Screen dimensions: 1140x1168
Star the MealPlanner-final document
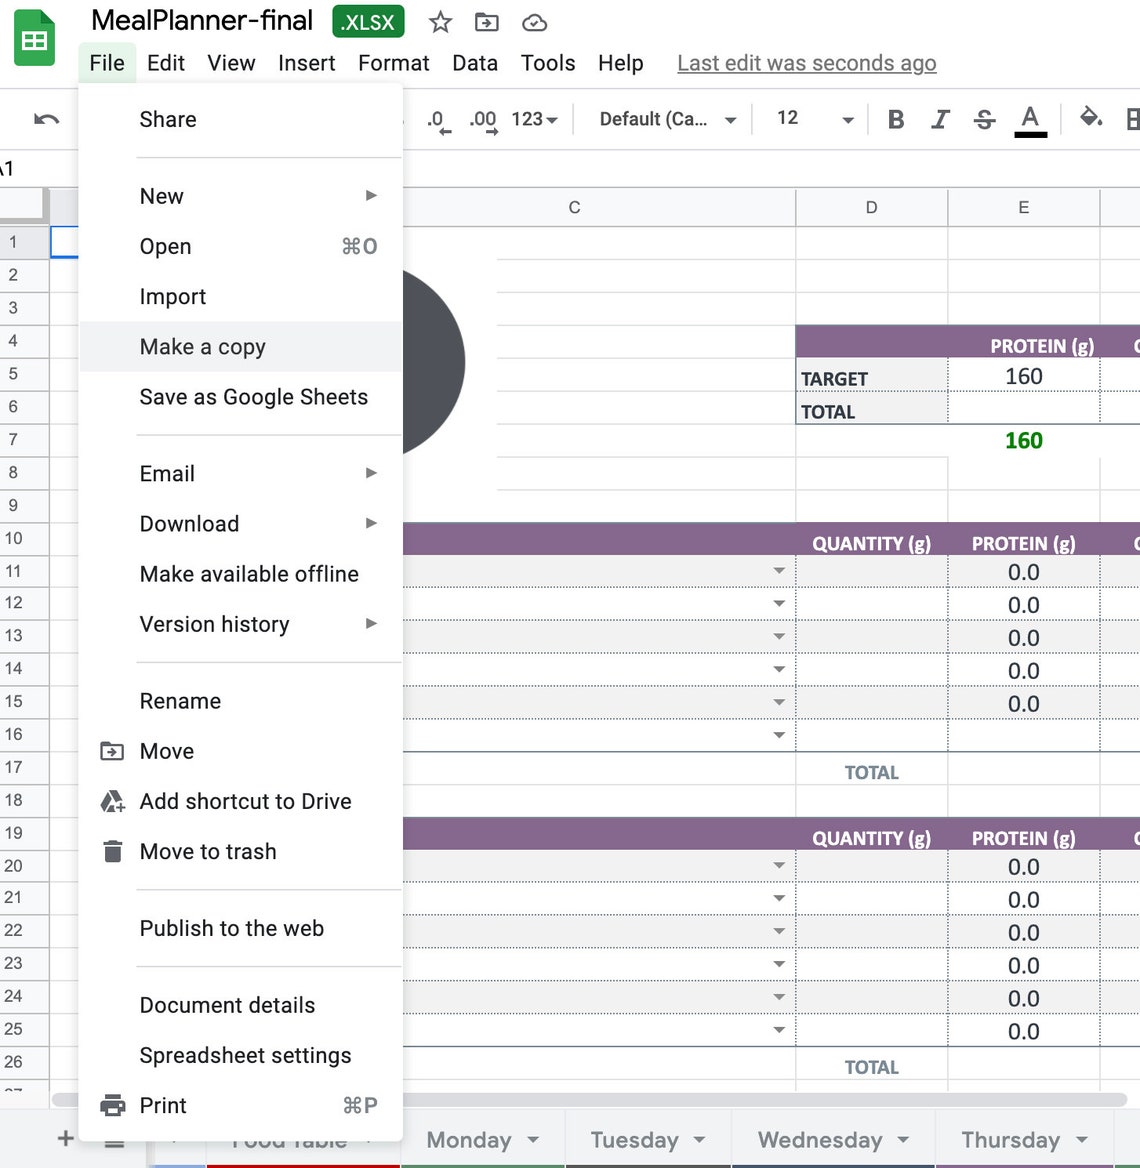[x=440, y=22]
